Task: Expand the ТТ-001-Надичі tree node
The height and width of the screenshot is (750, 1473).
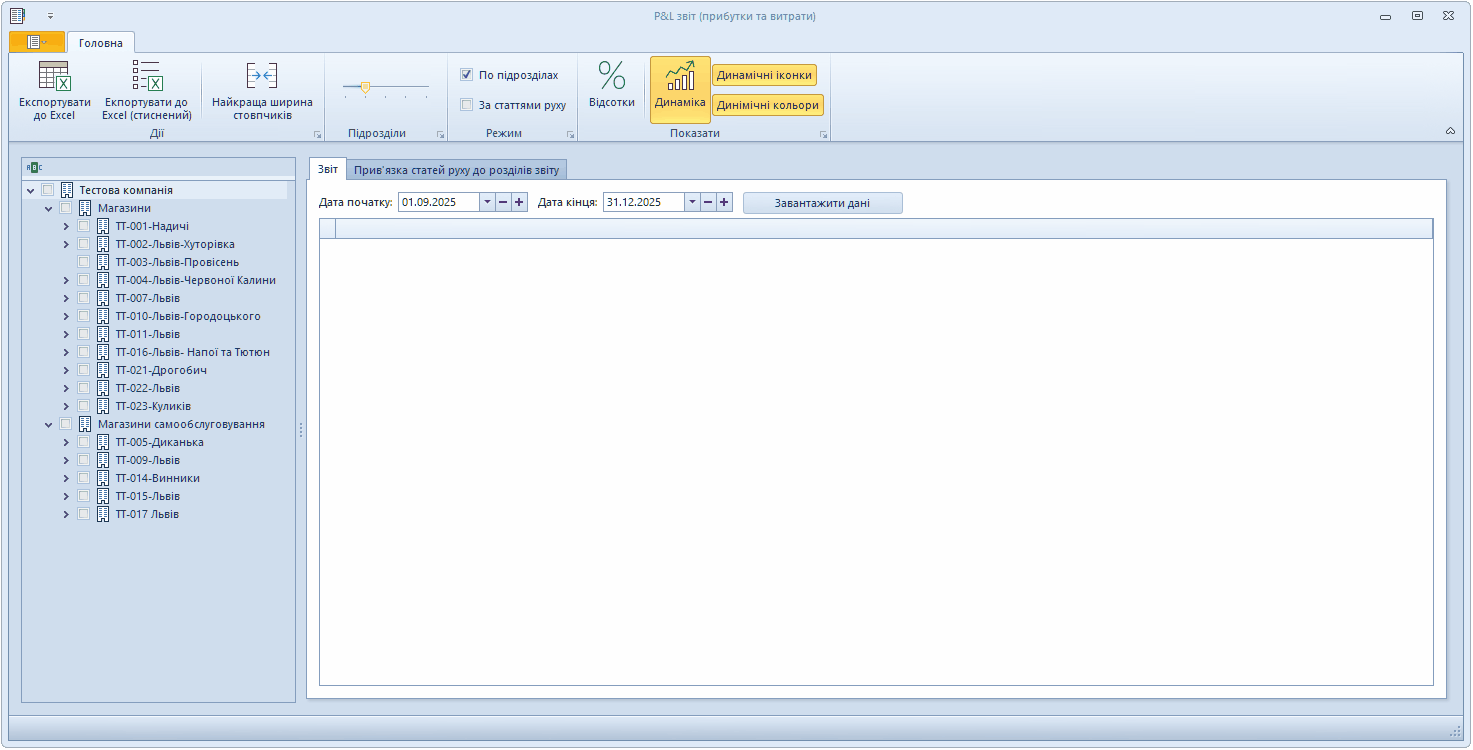Action: pyautogui.click(x=66, y=226)
